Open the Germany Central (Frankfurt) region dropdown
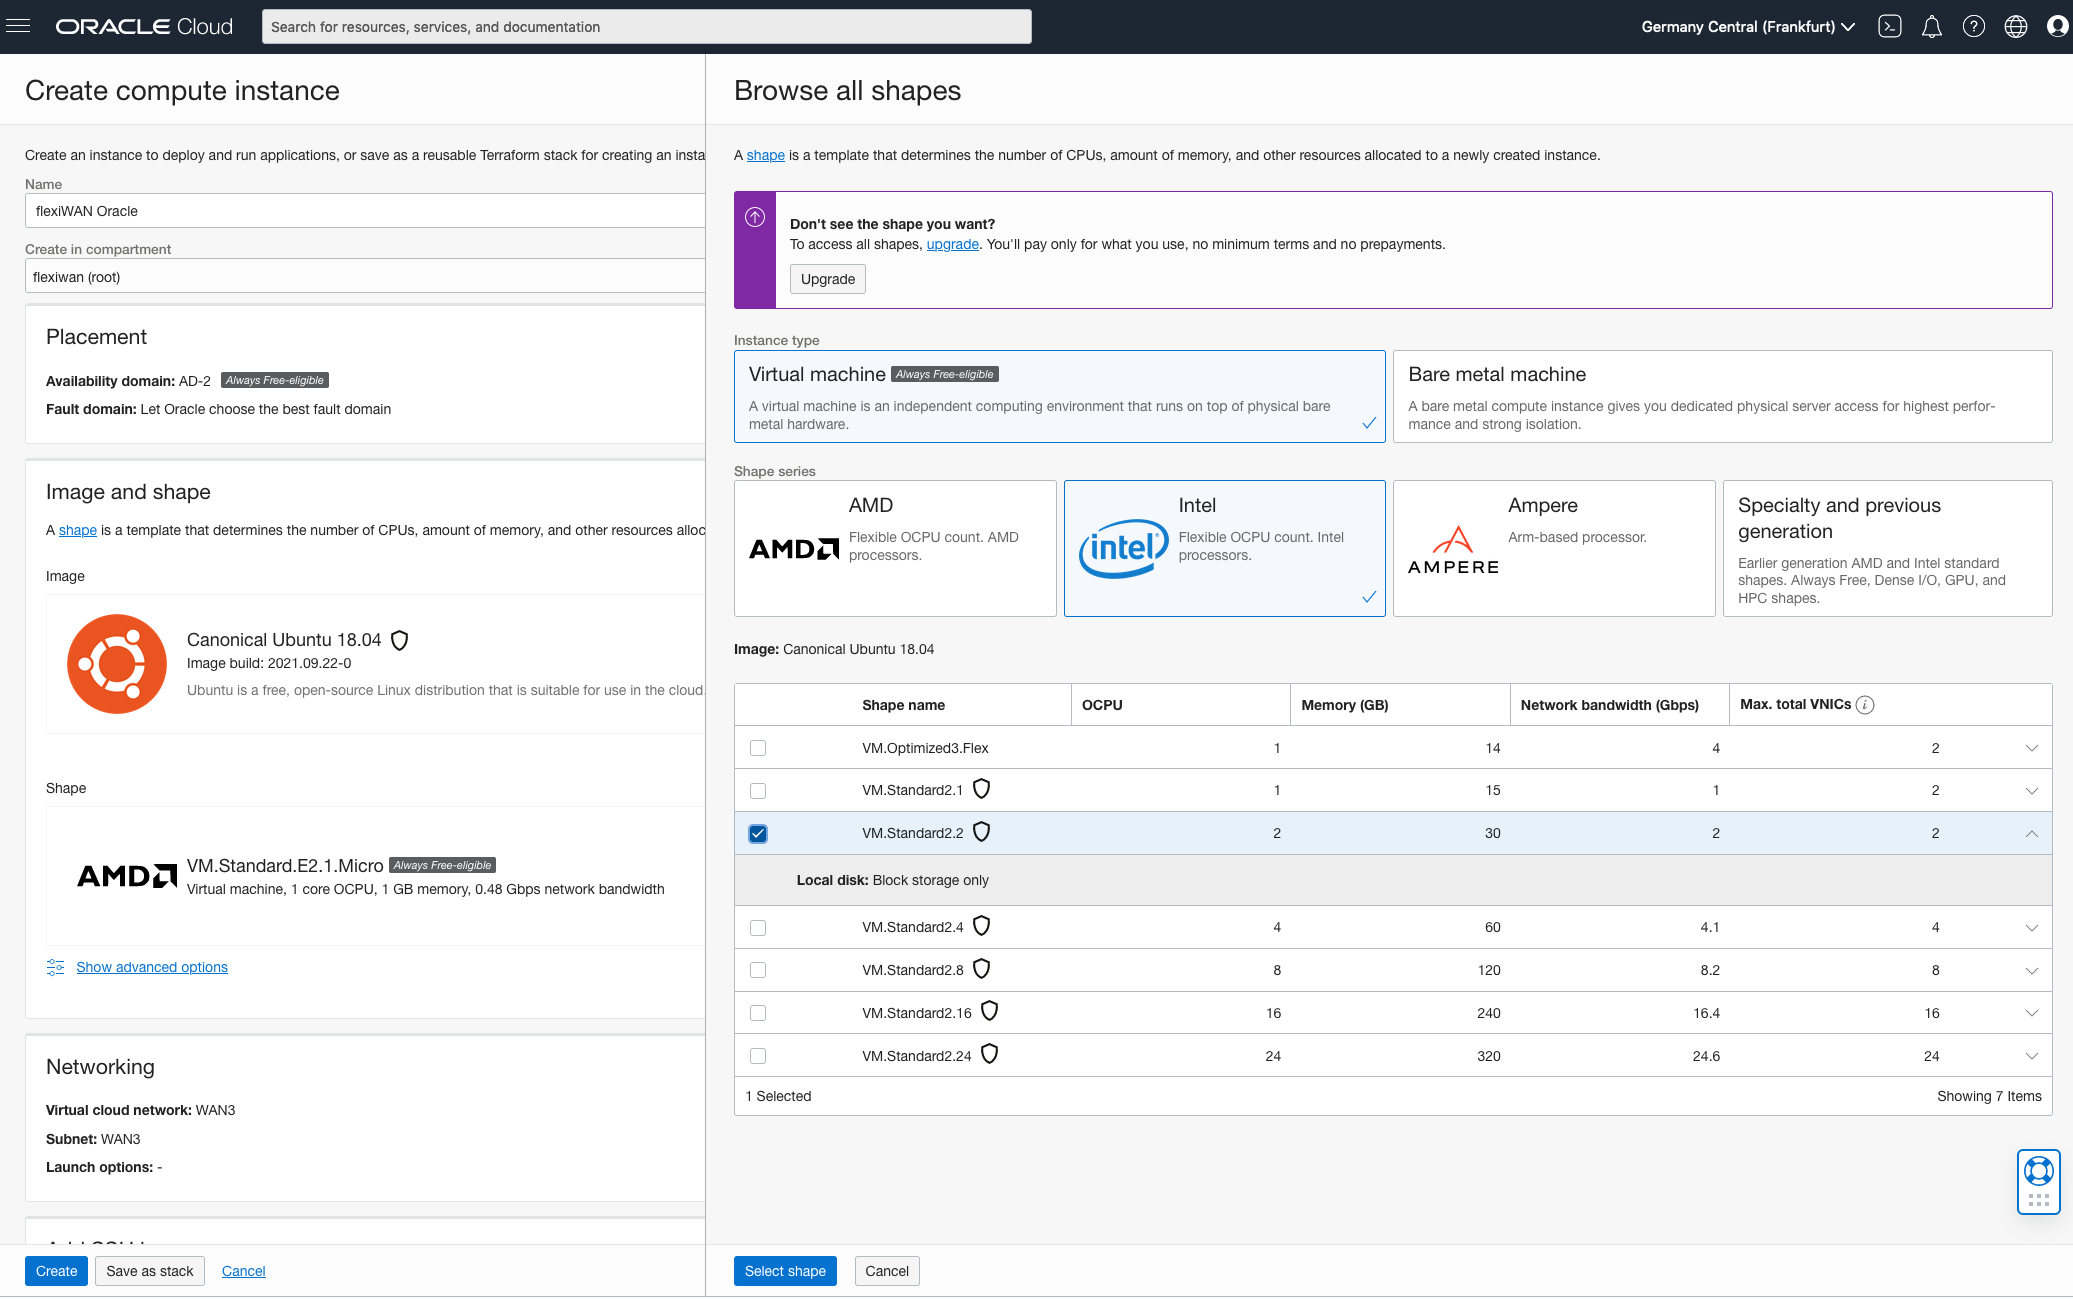The width and height of the screenshot is (2073, 1299). click(x=1747, y=27)
